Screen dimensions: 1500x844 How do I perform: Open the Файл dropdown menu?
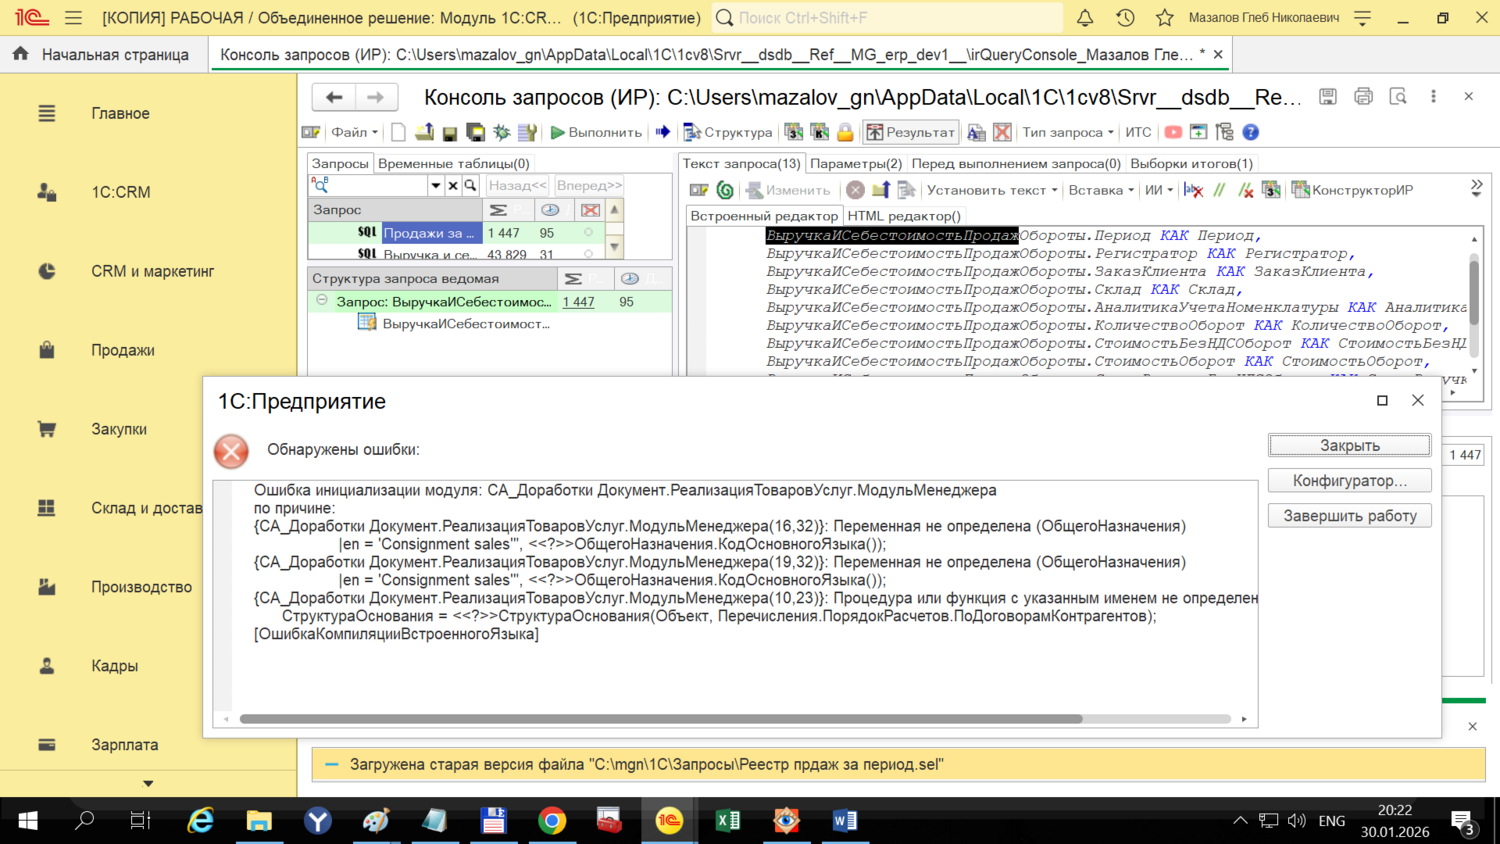coord(354,132)
